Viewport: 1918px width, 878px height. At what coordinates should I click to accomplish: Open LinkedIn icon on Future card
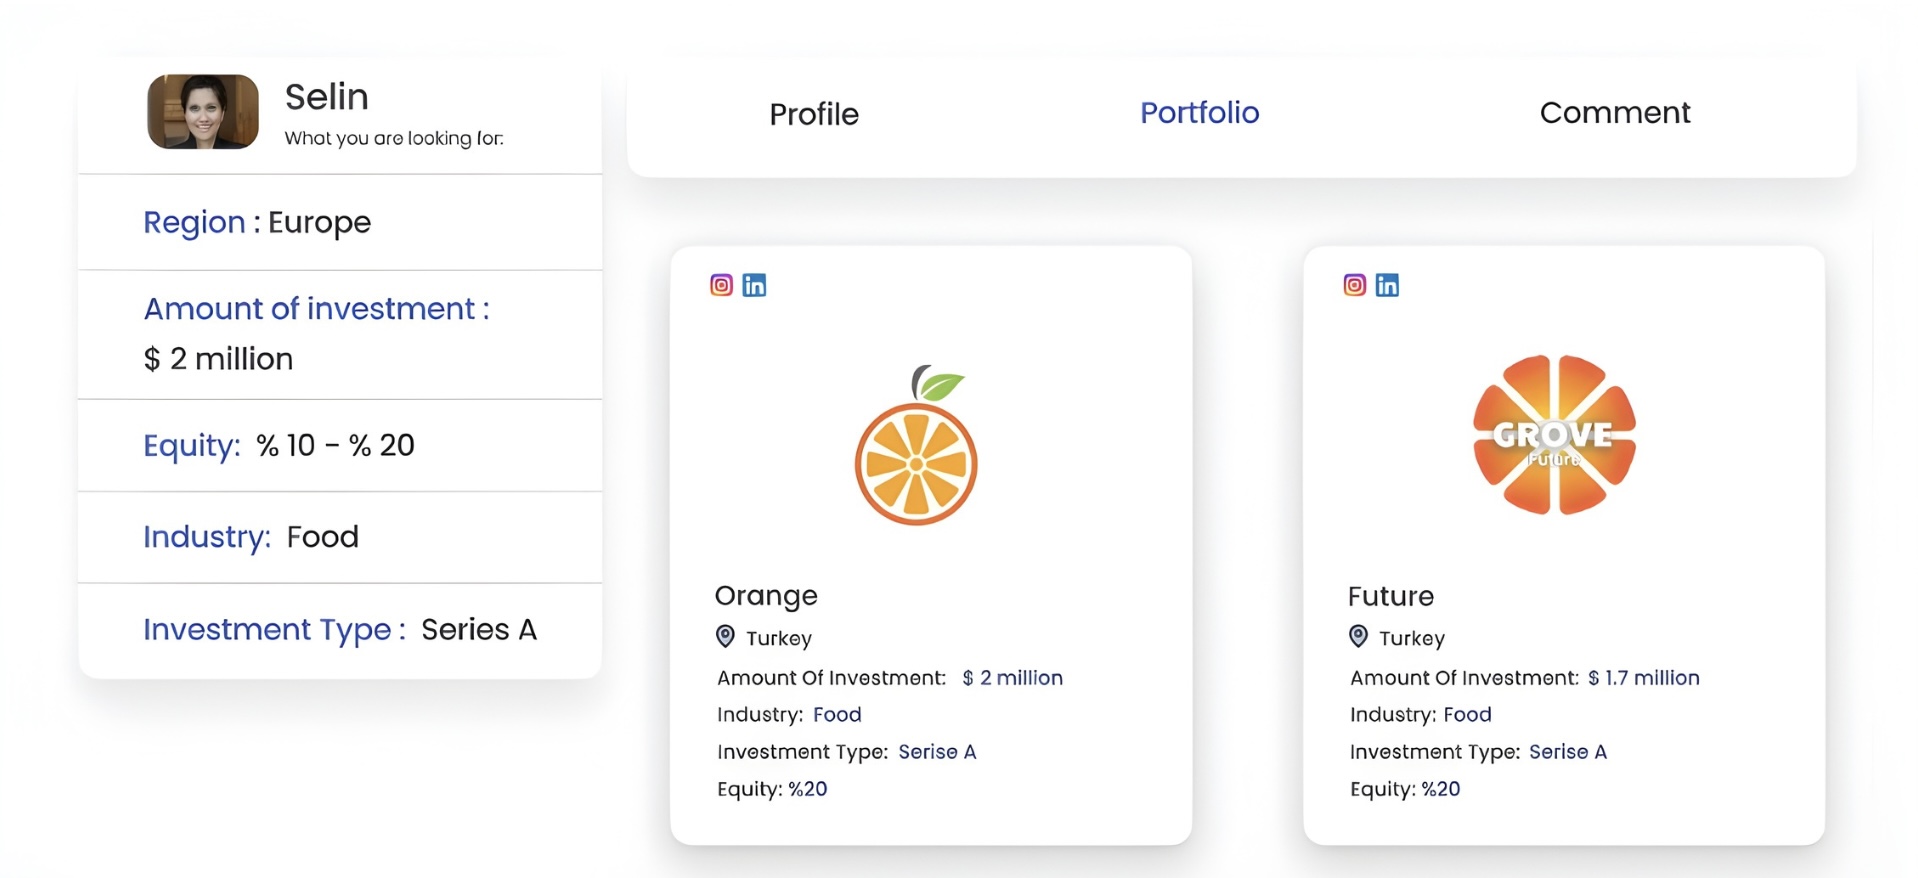coord(1387,285)
